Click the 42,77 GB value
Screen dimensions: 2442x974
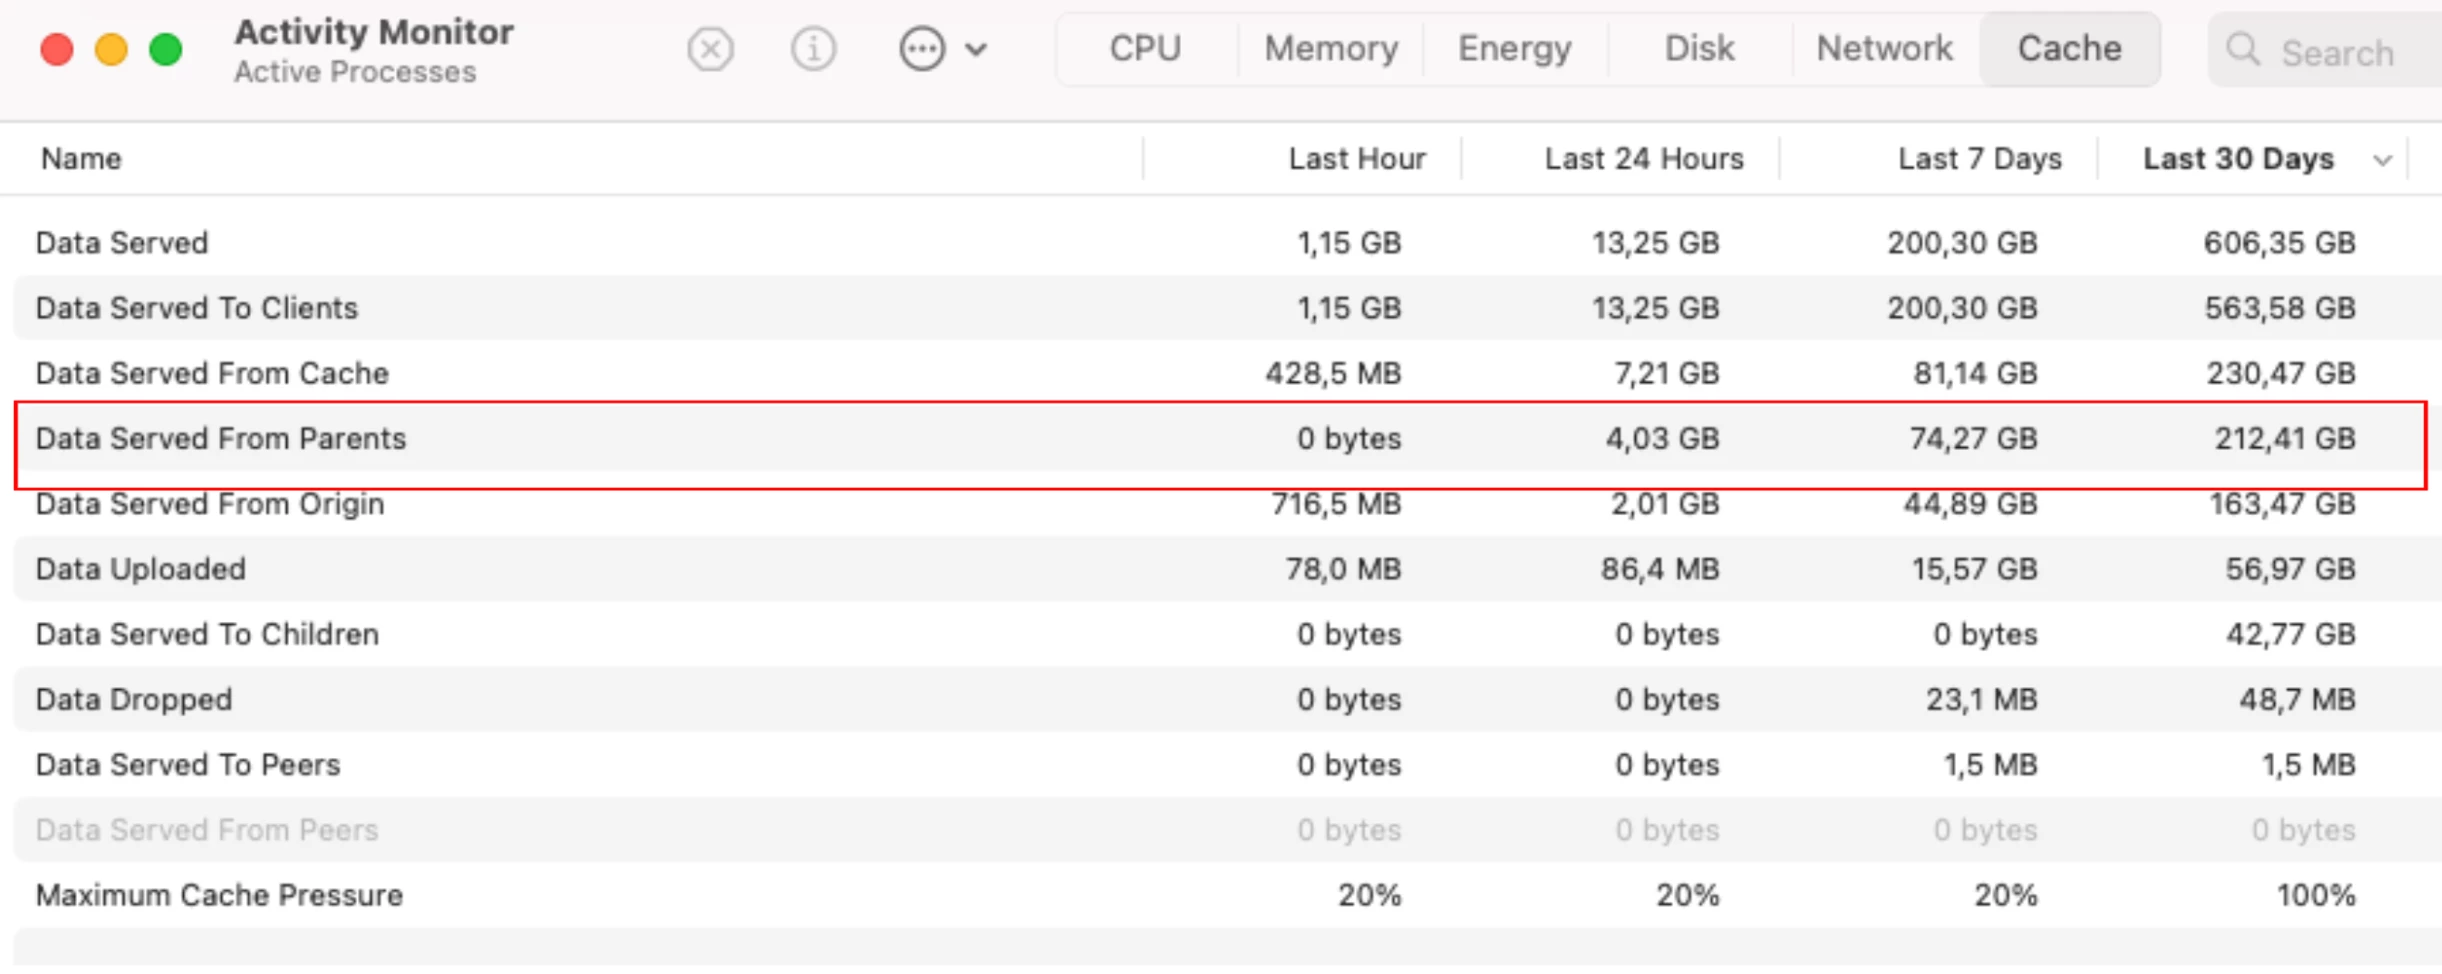(2290, 634)
